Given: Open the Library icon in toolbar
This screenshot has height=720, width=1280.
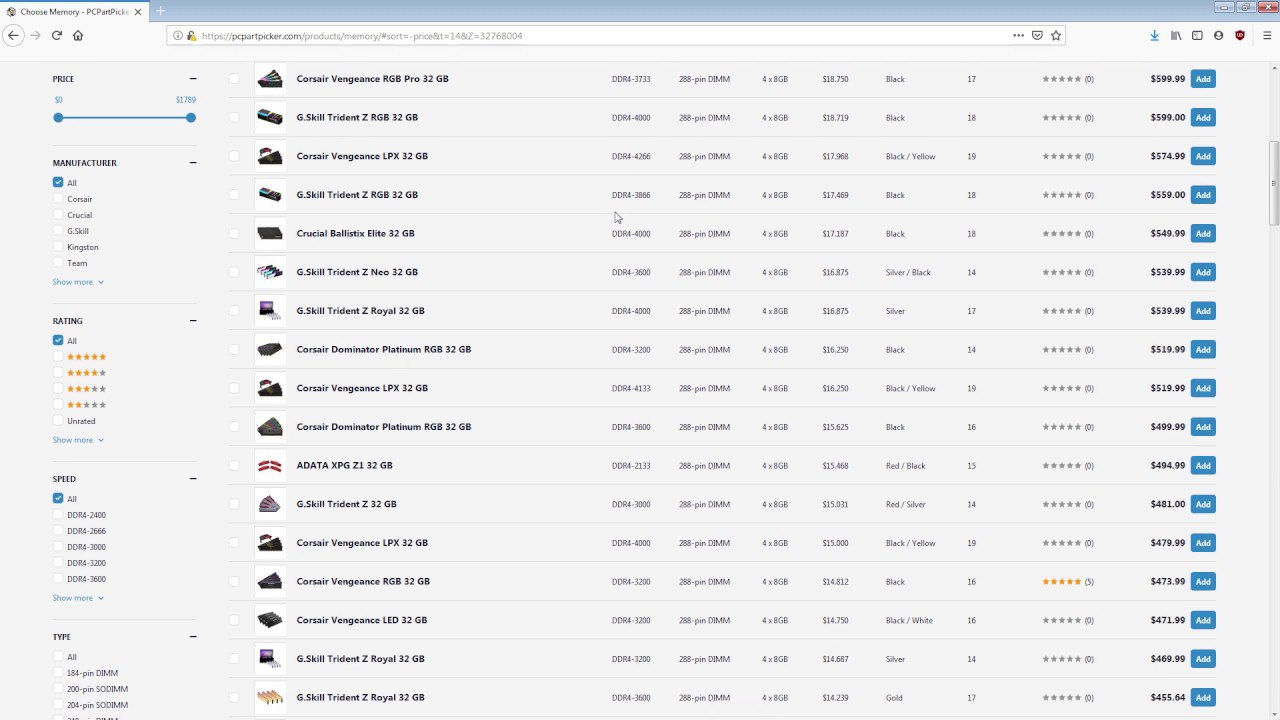Looking at the screenshot, I should [x=1176, y=35].
